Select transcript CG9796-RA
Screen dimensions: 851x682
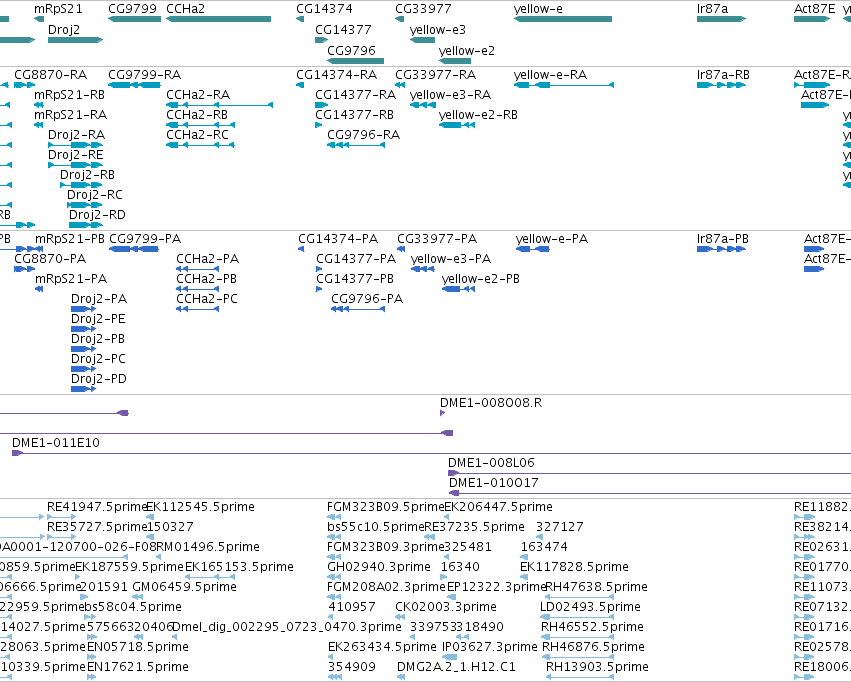(x=356, y=145)
